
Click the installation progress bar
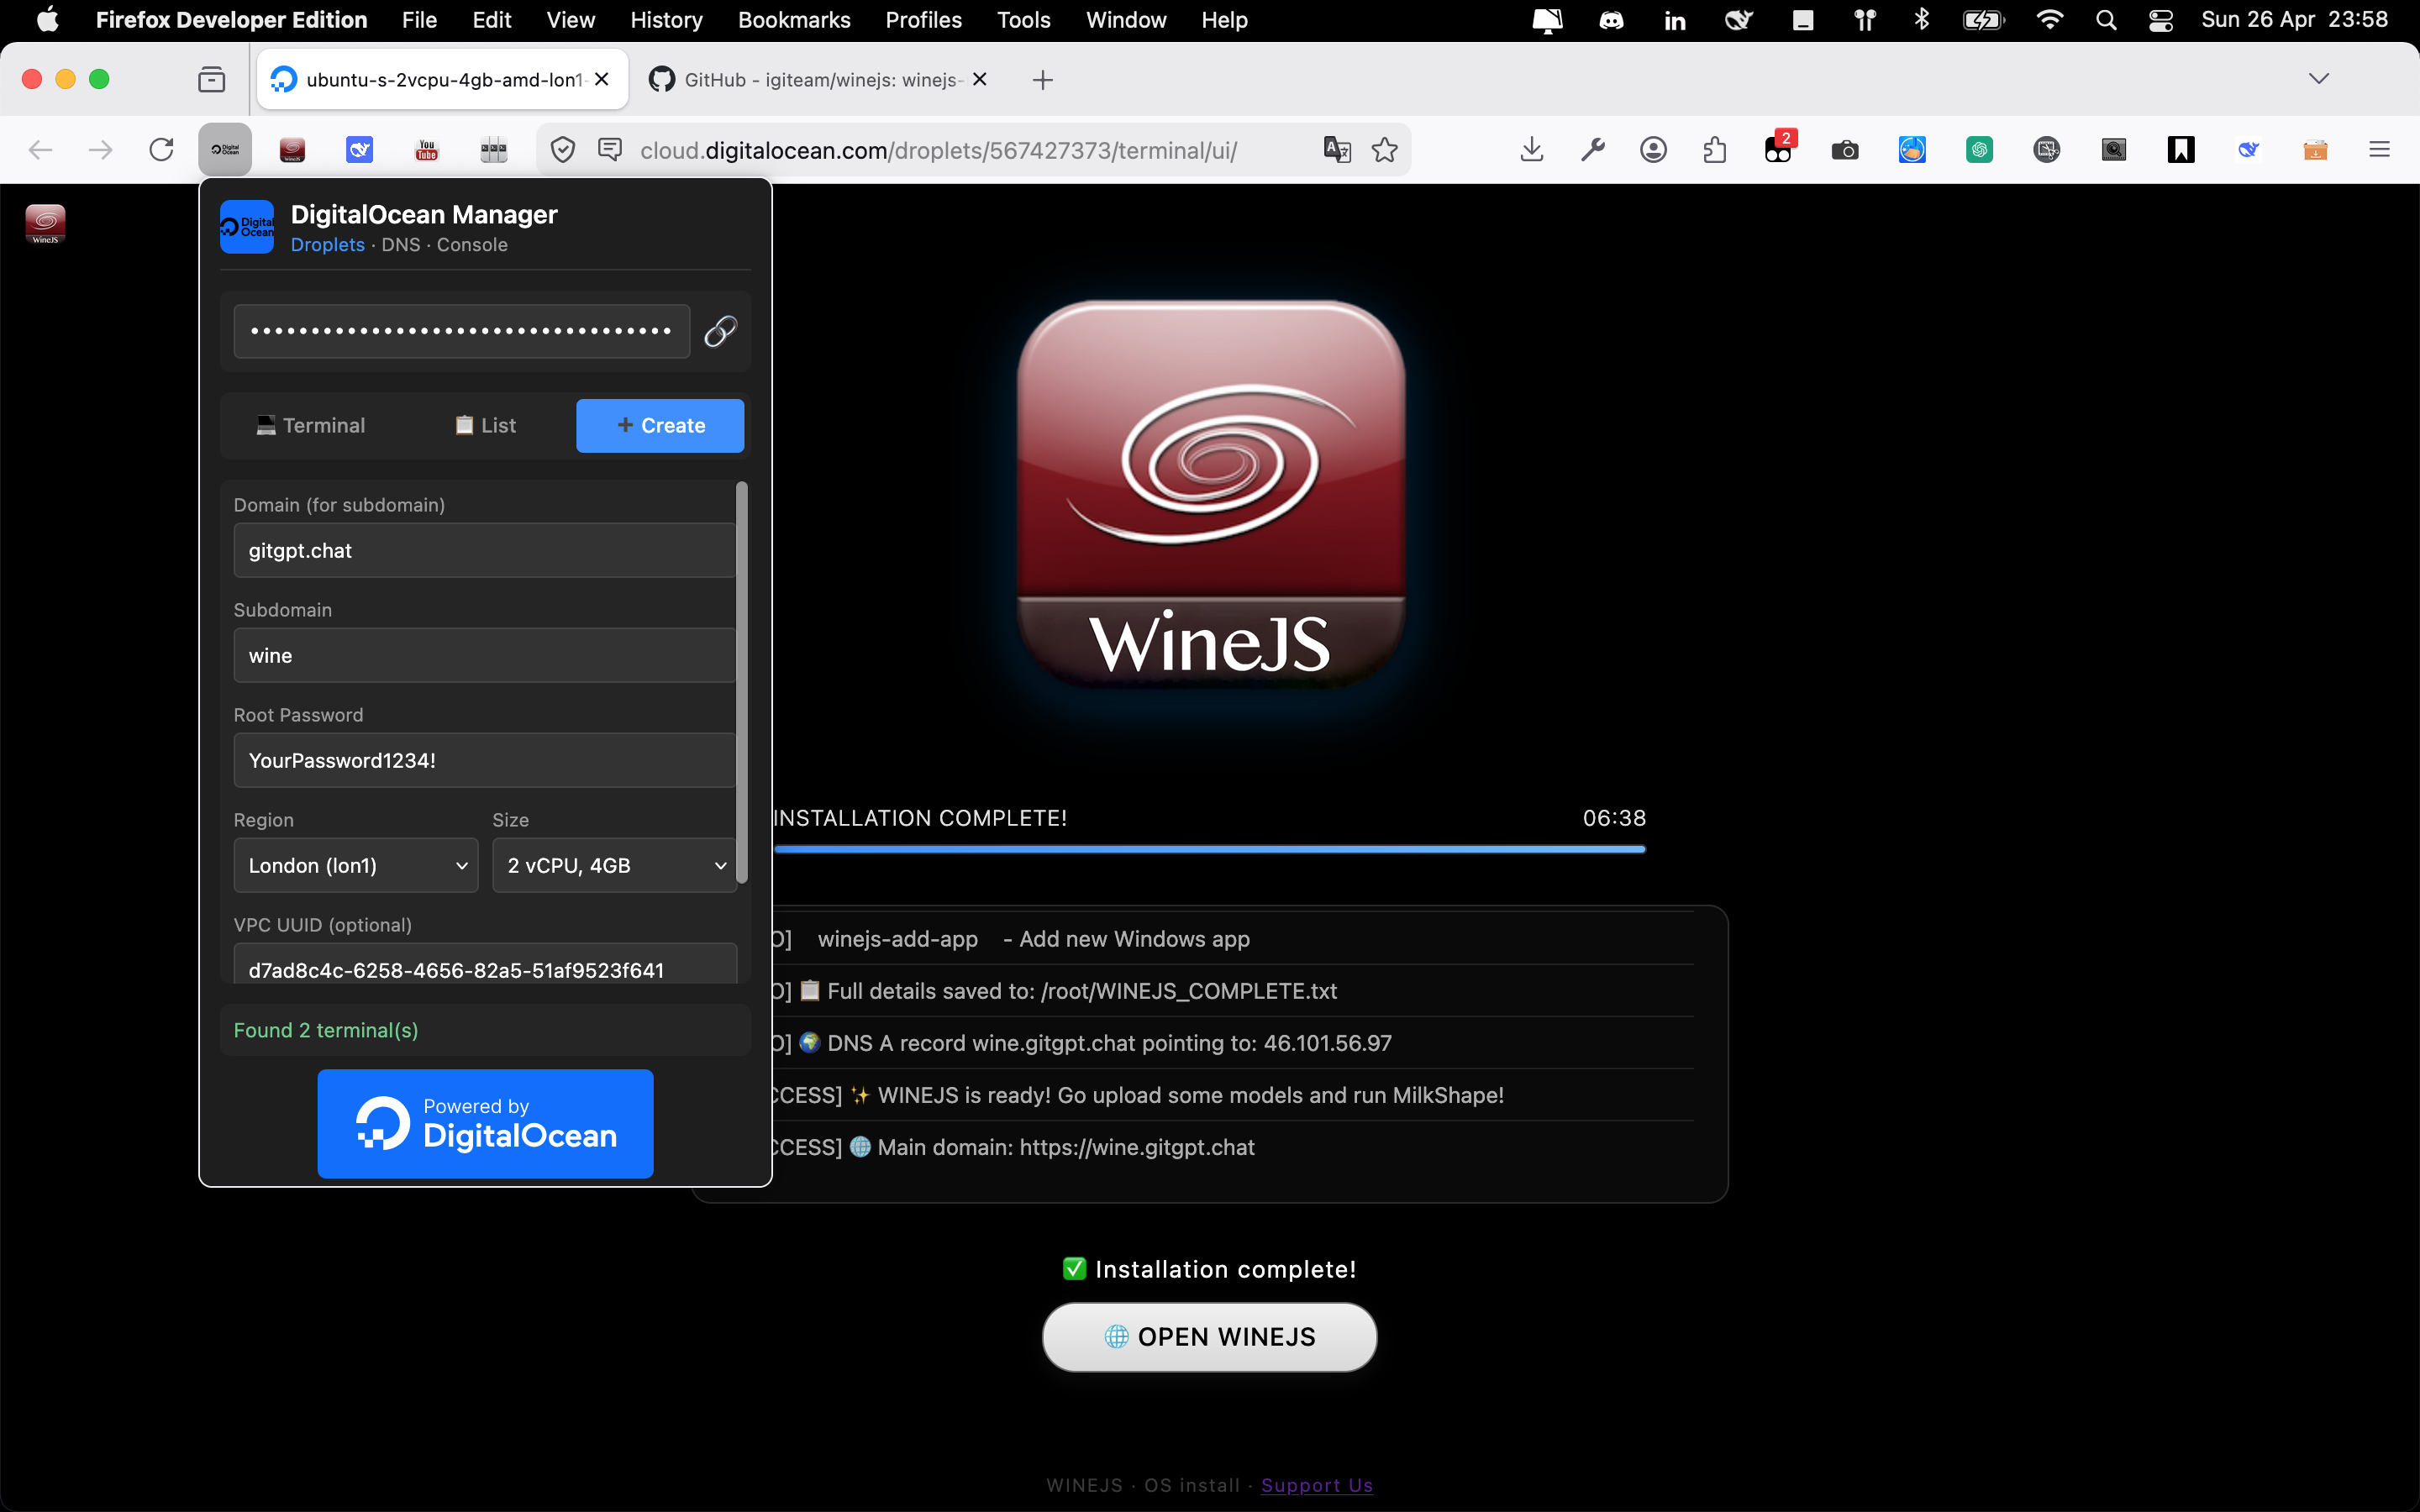pos(1210,849)
